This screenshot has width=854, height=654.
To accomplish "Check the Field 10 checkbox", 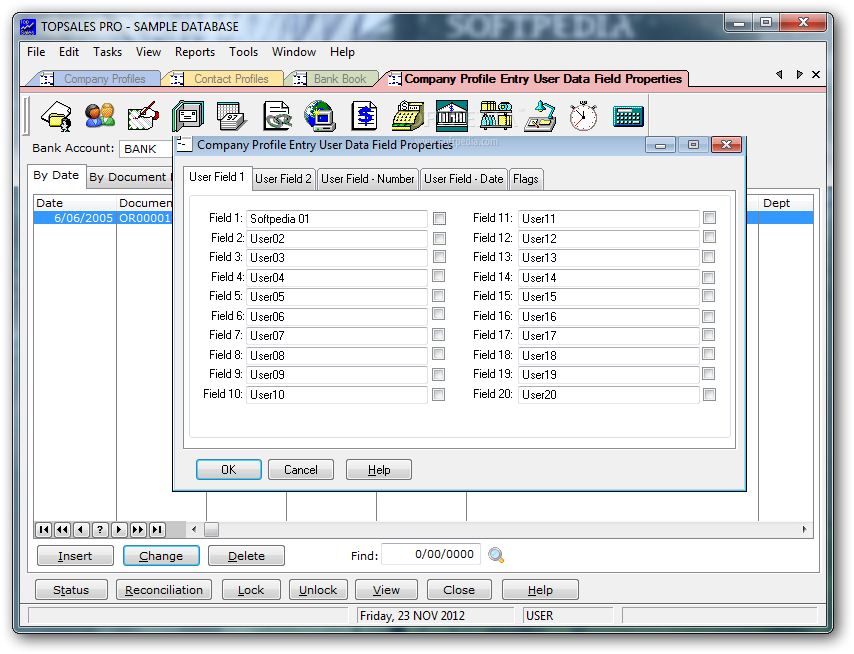I will 438,394.
